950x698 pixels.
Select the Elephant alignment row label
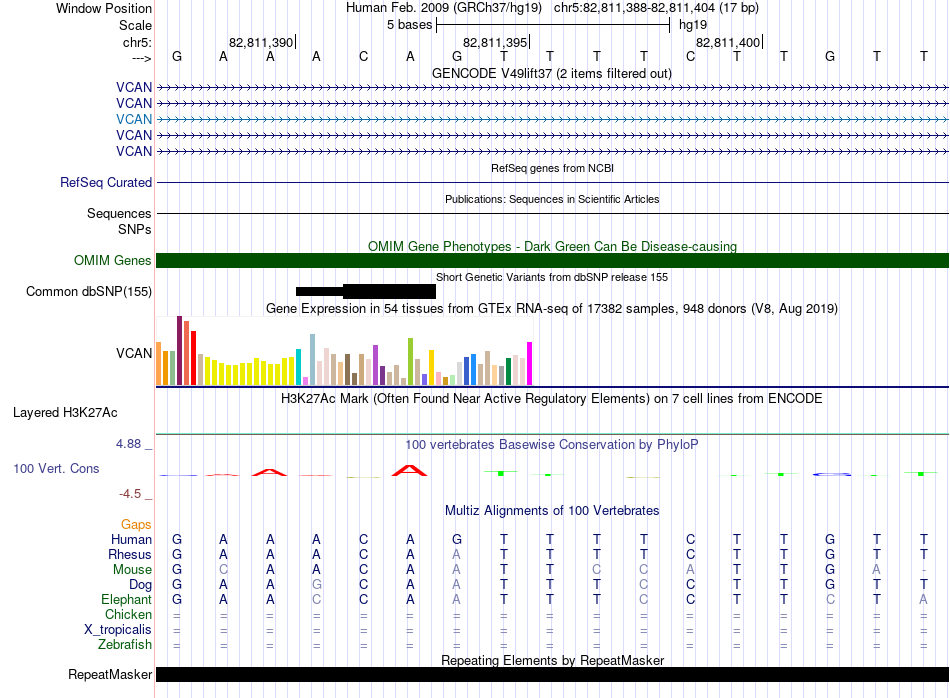coord(127,599)
